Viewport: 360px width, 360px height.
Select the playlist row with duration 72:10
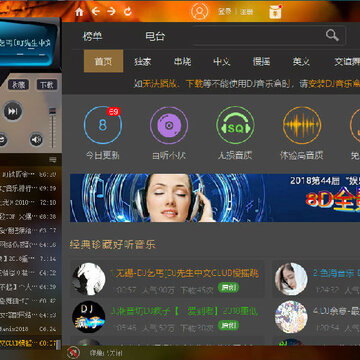28,203
